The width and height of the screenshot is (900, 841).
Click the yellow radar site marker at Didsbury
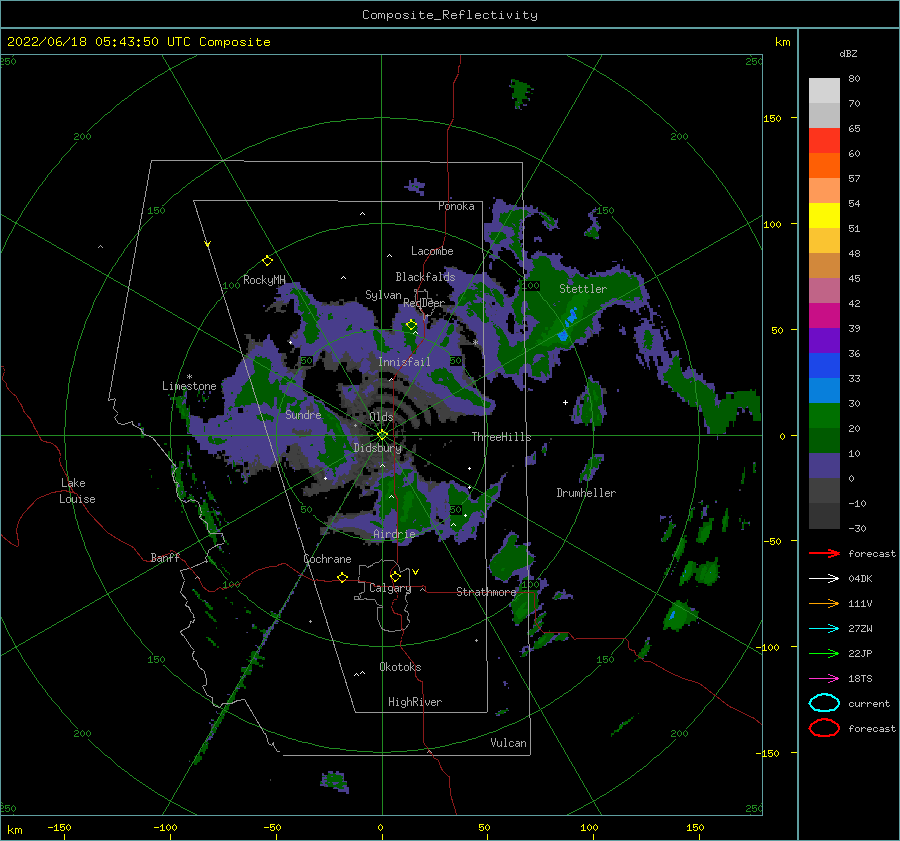pos(382,435)
